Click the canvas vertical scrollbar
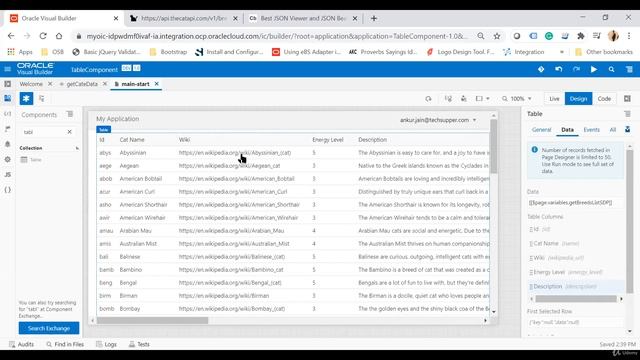The height and width of the screenshot is (360, 640). coord(493,146)
